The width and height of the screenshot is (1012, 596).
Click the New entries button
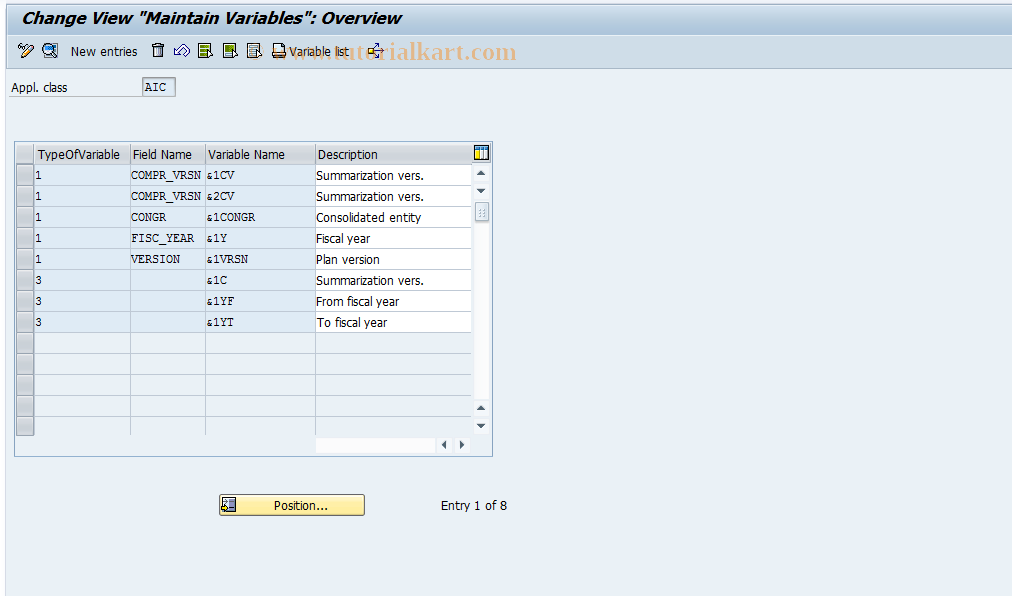(x=104, y=52)
